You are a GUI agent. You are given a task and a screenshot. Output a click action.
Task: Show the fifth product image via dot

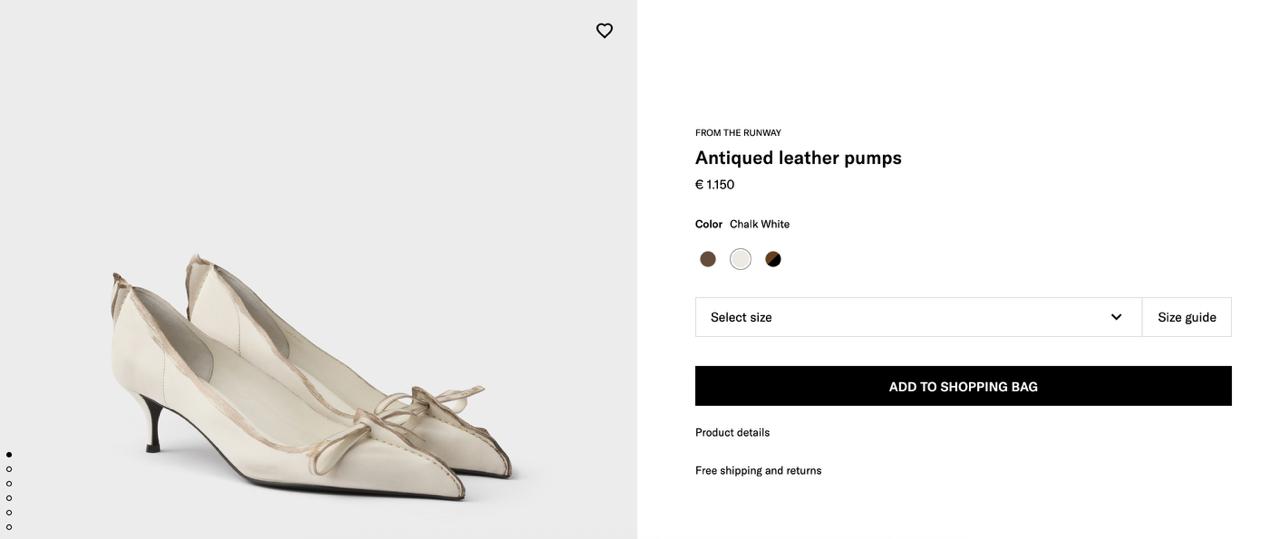[x=9, y=513]
